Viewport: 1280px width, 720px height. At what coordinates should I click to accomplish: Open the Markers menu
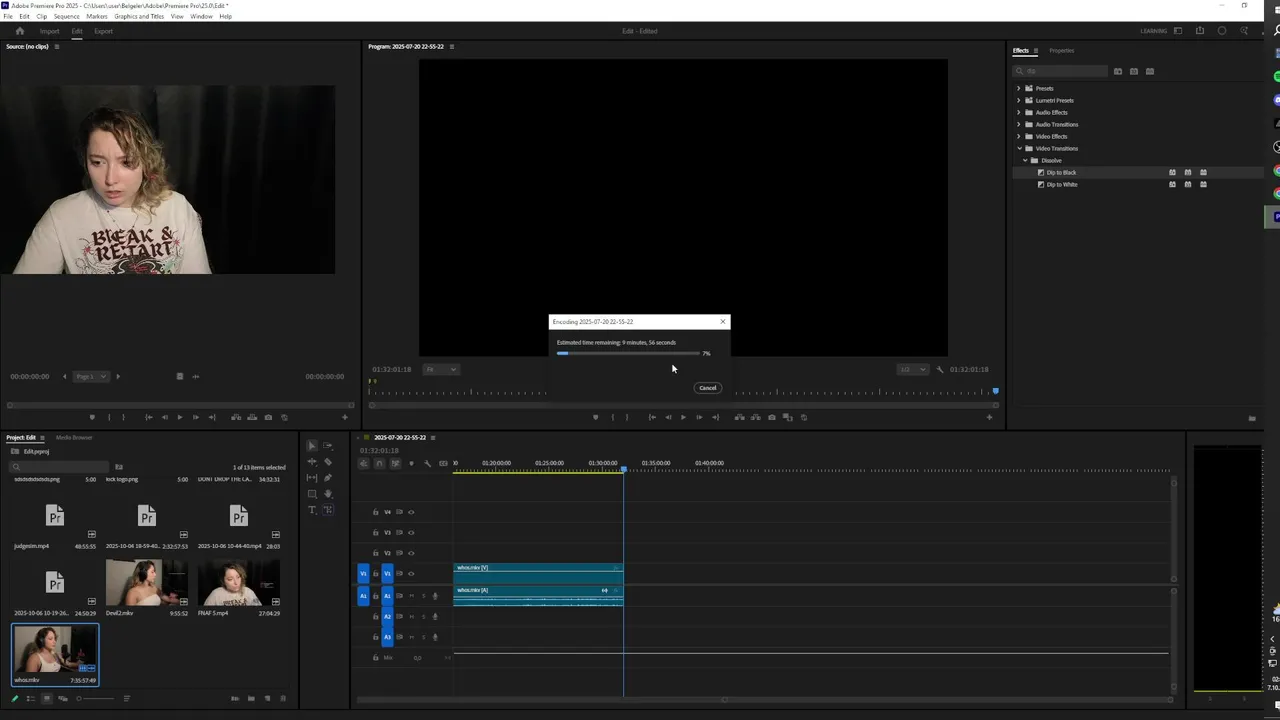pos(97,16)
